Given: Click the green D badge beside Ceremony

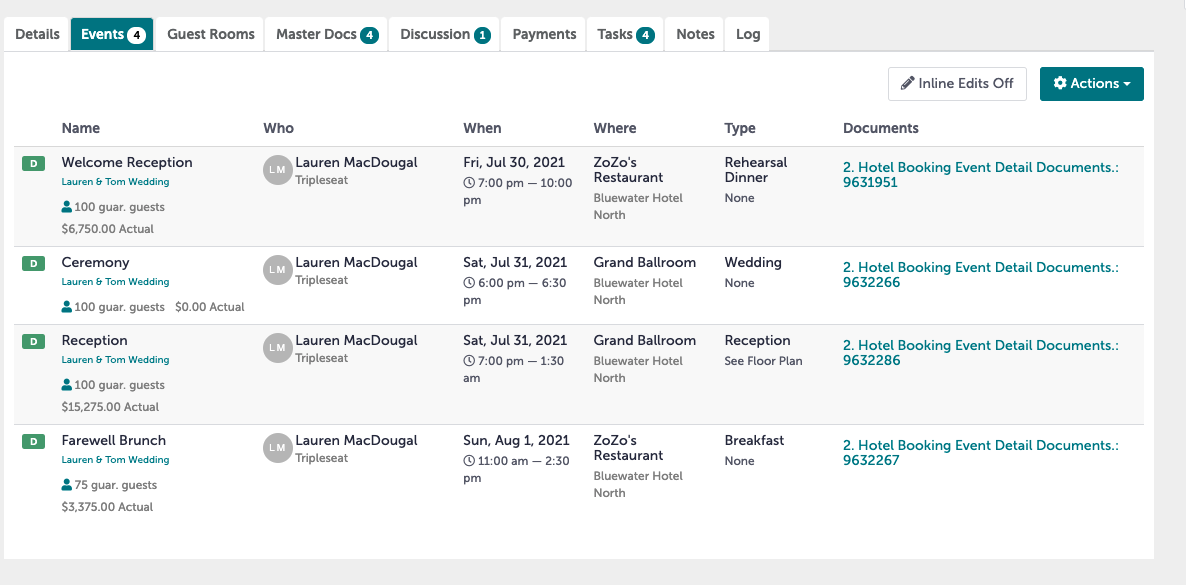Looking at the screenshot, I should [33, 263].
